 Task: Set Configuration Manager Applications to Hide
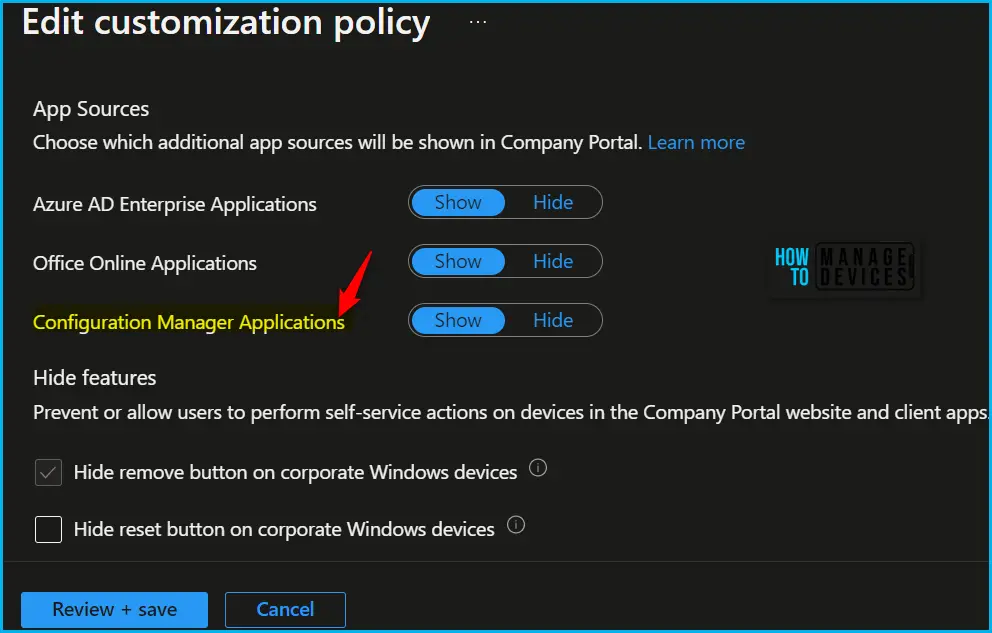coord(553,320)
